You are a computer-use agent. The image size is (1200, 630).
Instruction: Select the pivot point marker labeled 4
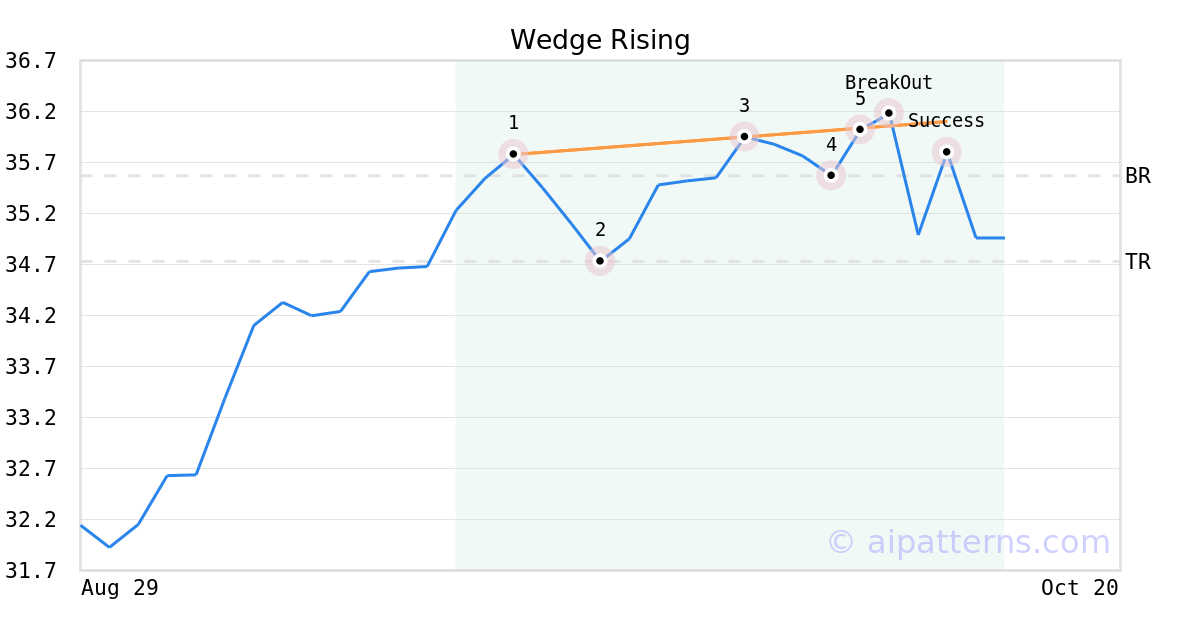(831, 175)
